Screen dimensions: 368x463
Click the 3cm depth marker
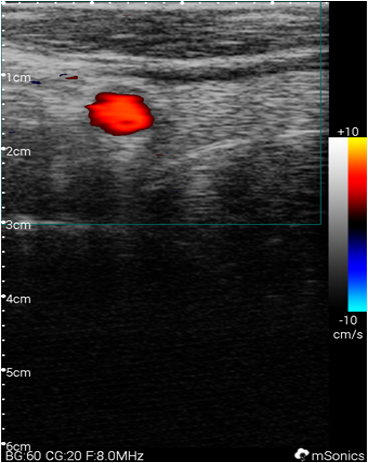pos(19,225)
